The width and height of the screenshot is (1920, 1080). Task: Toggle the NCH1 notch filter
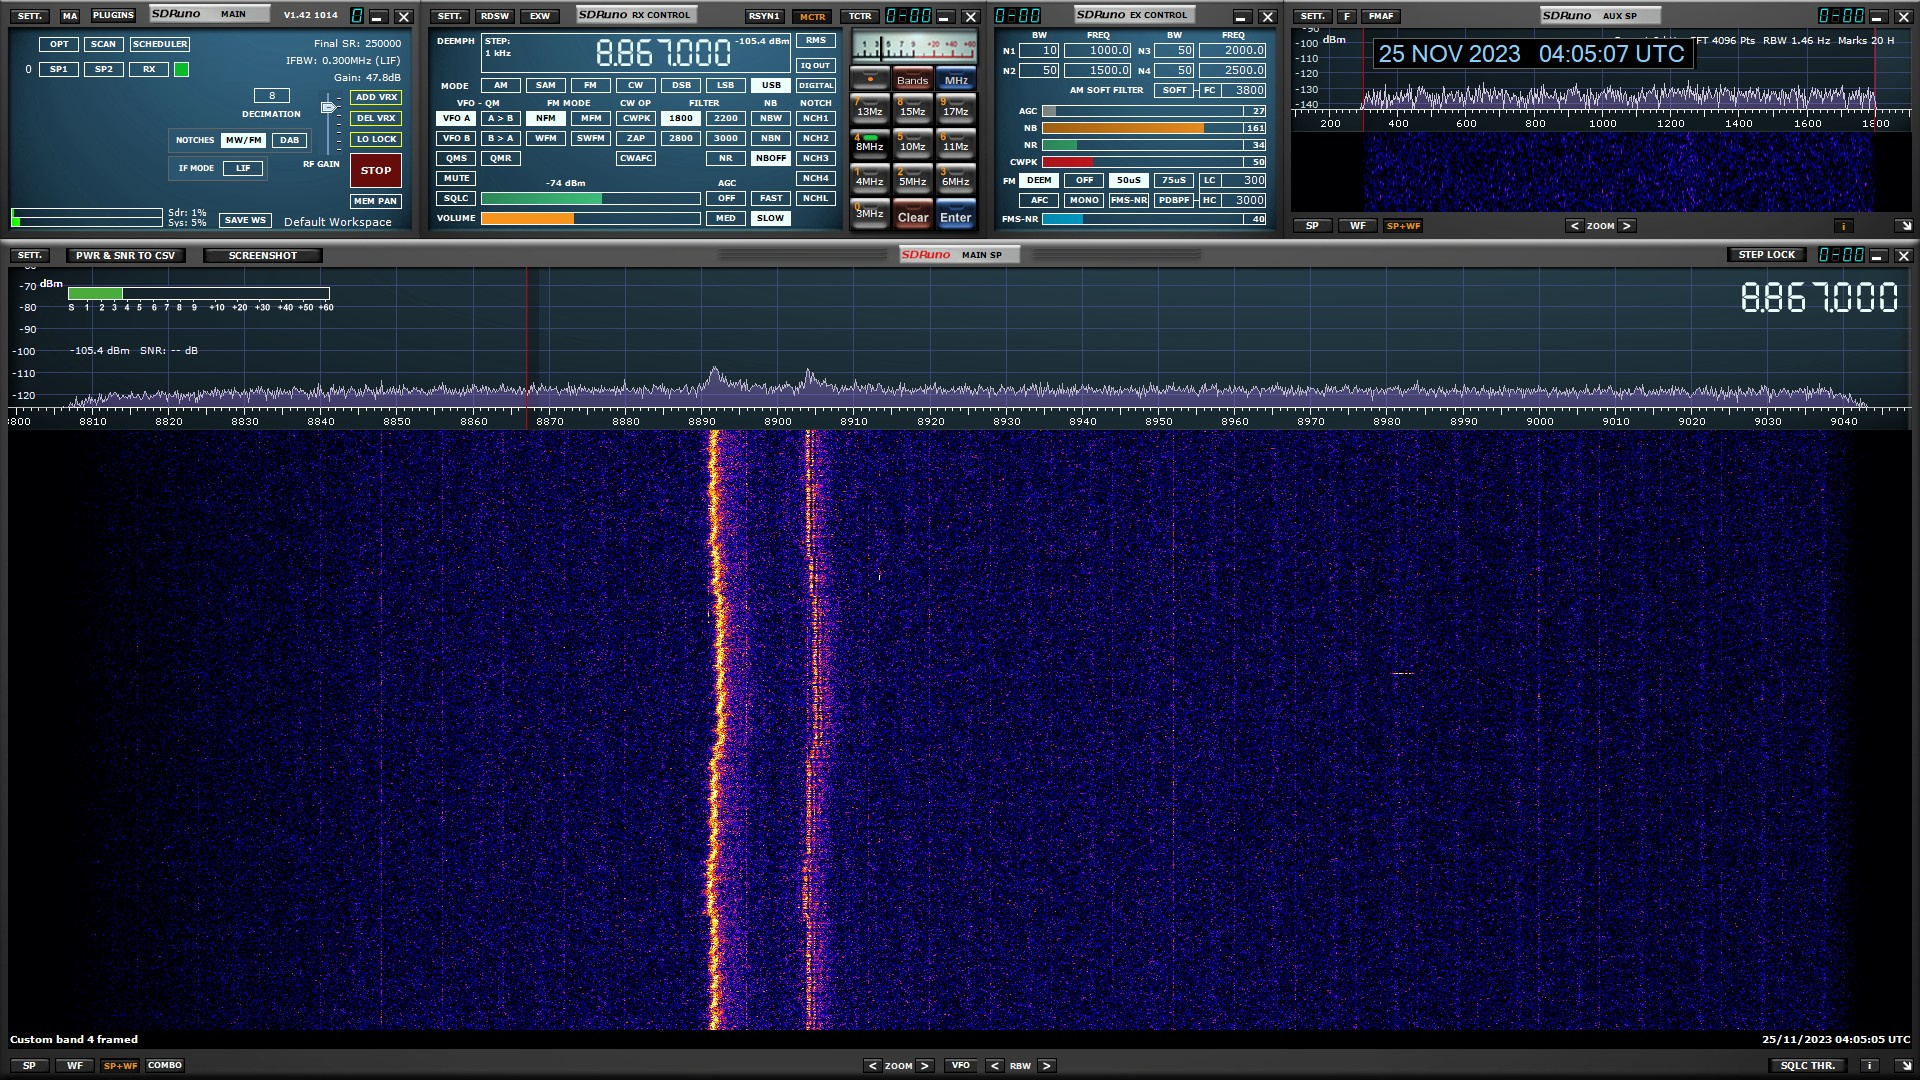816,118
